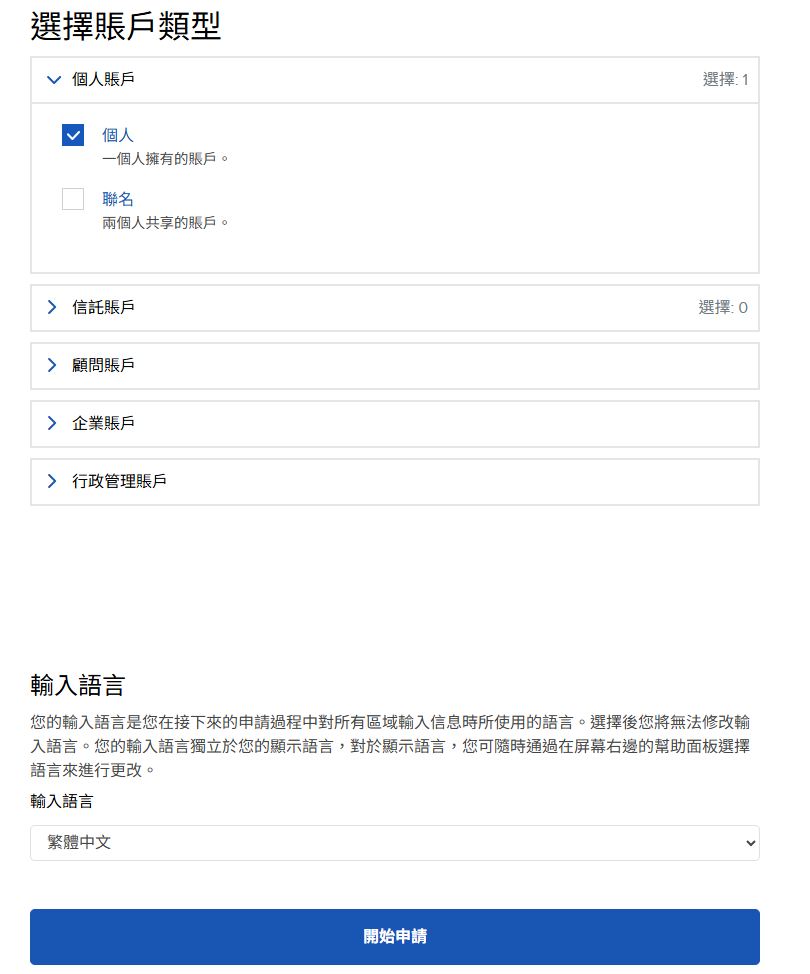Click the 個人 option label text
810x974 pixels.
(x=117, y=135)
